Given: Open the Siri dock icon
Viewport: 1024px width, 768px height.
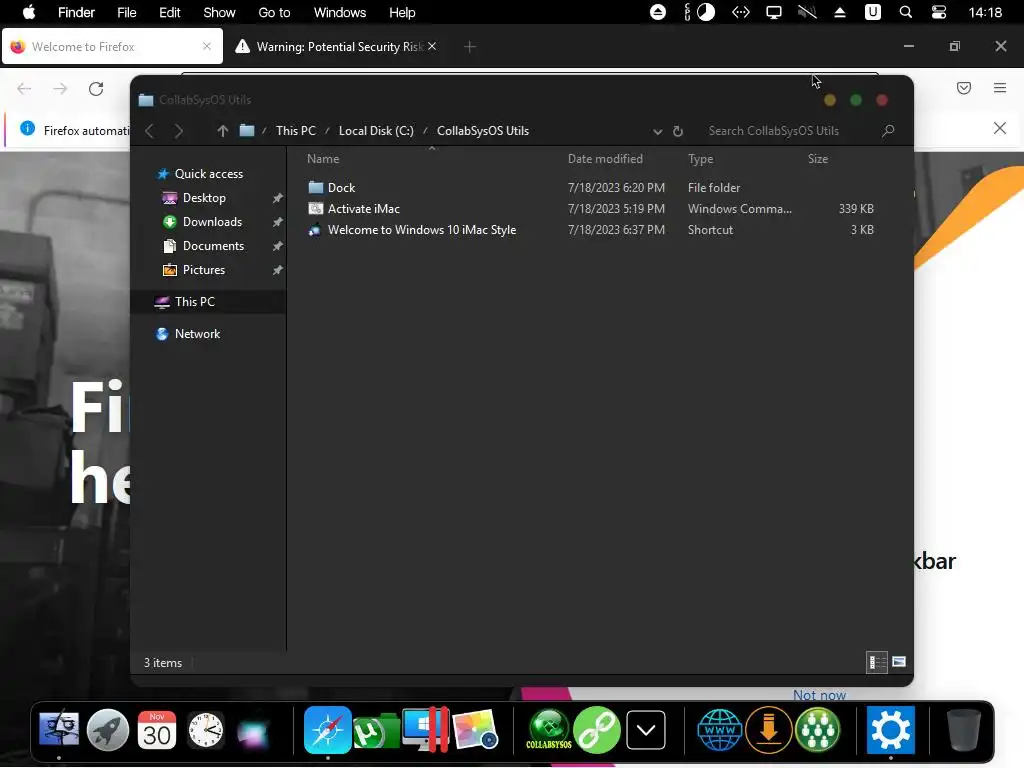Looking at the screenshot, I should point(253,731).
